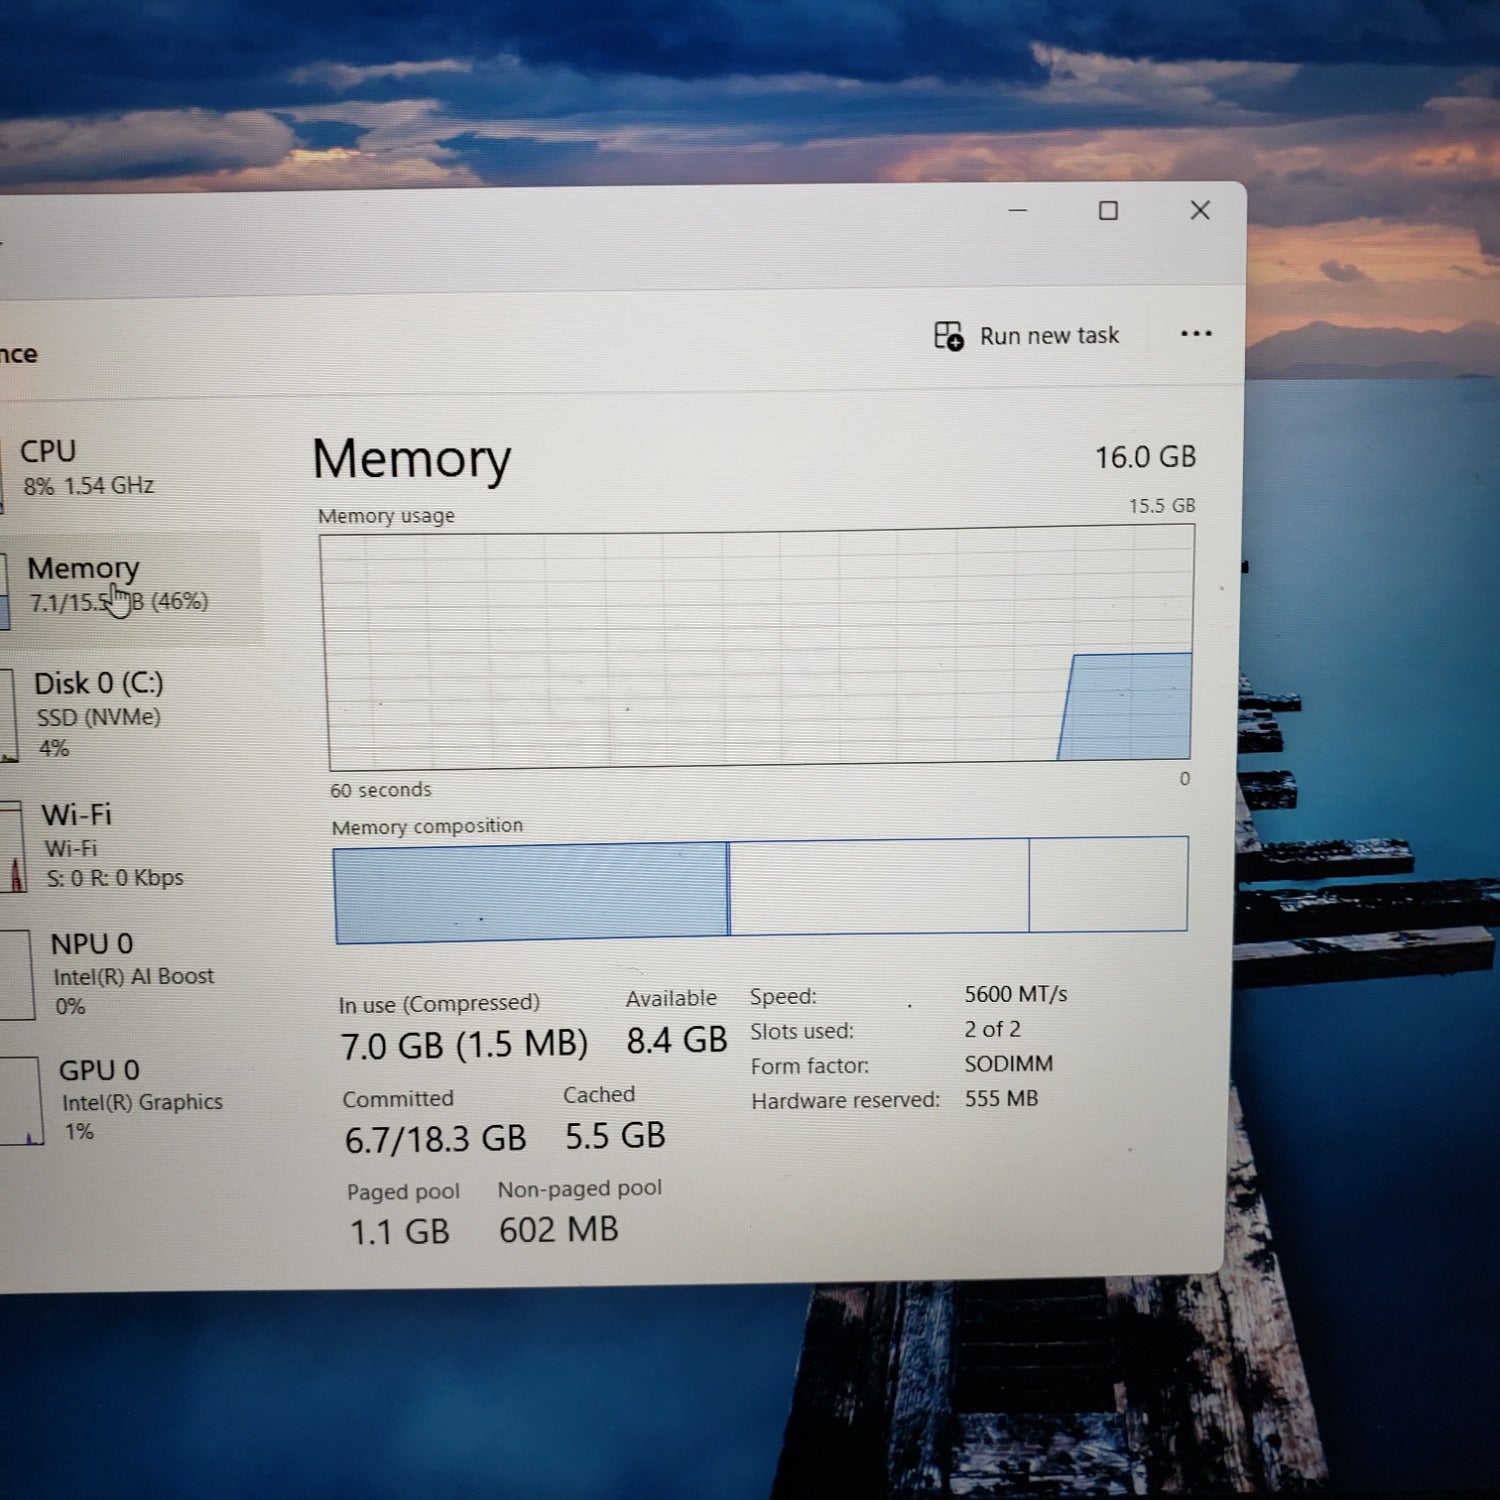The width and height of the screenshot is (1500, 1500).
Task: Click the 8% 1.54 GHz CPU reading
Action: (x=89, y=486)
